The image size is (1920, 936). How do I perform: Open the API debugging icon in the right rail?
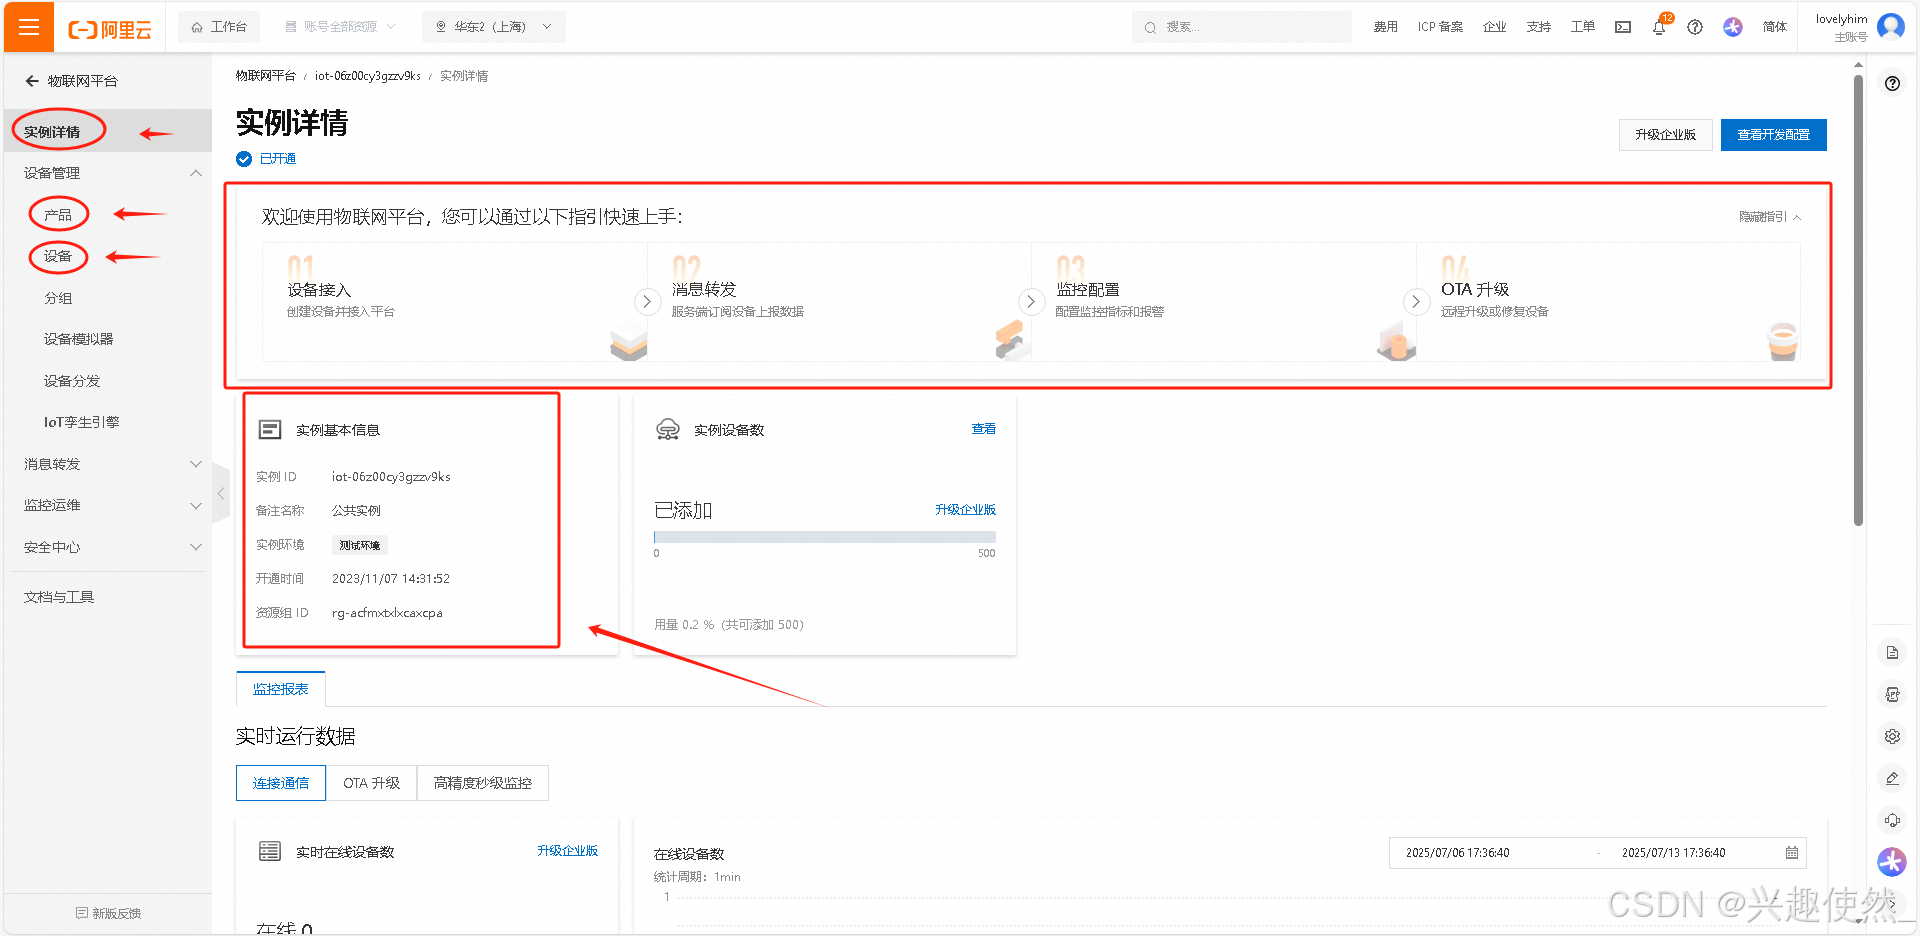tap(1892, 694)
